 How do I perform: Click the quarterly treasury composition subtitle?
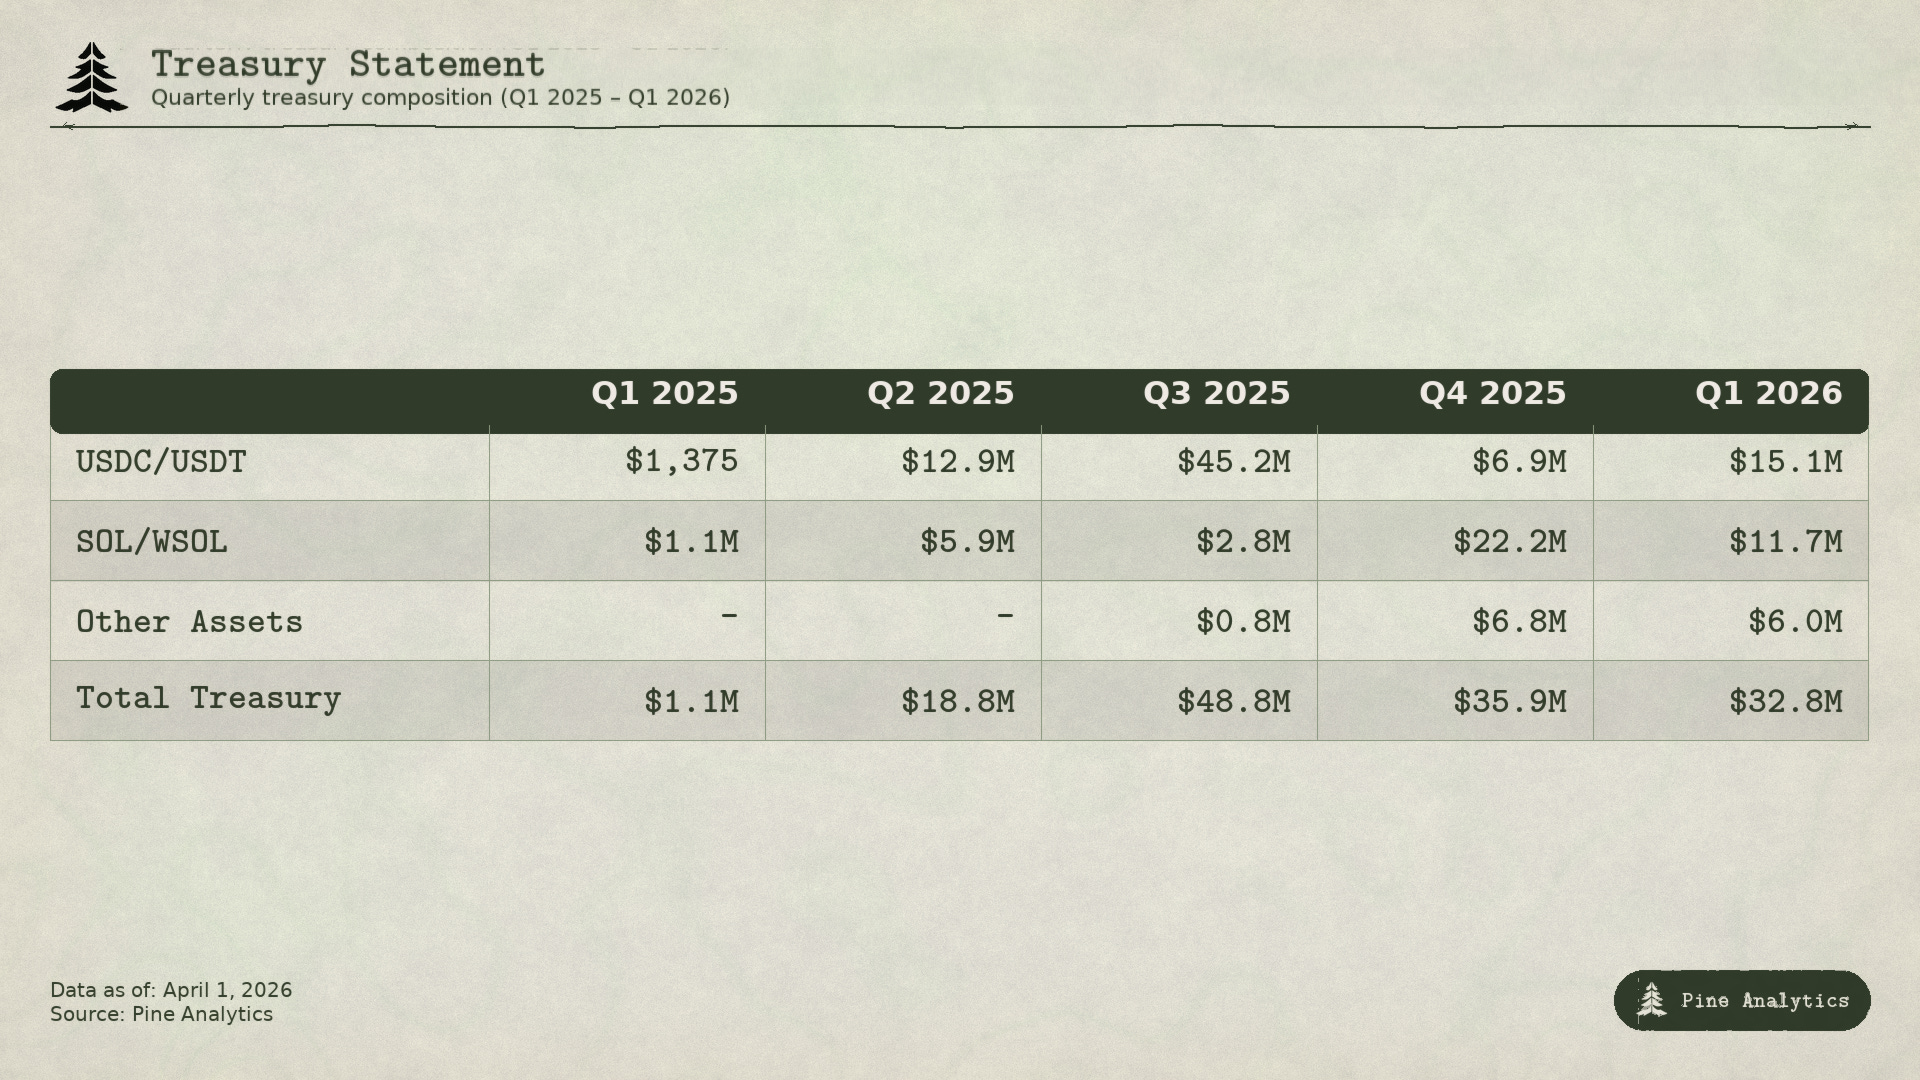440,98
